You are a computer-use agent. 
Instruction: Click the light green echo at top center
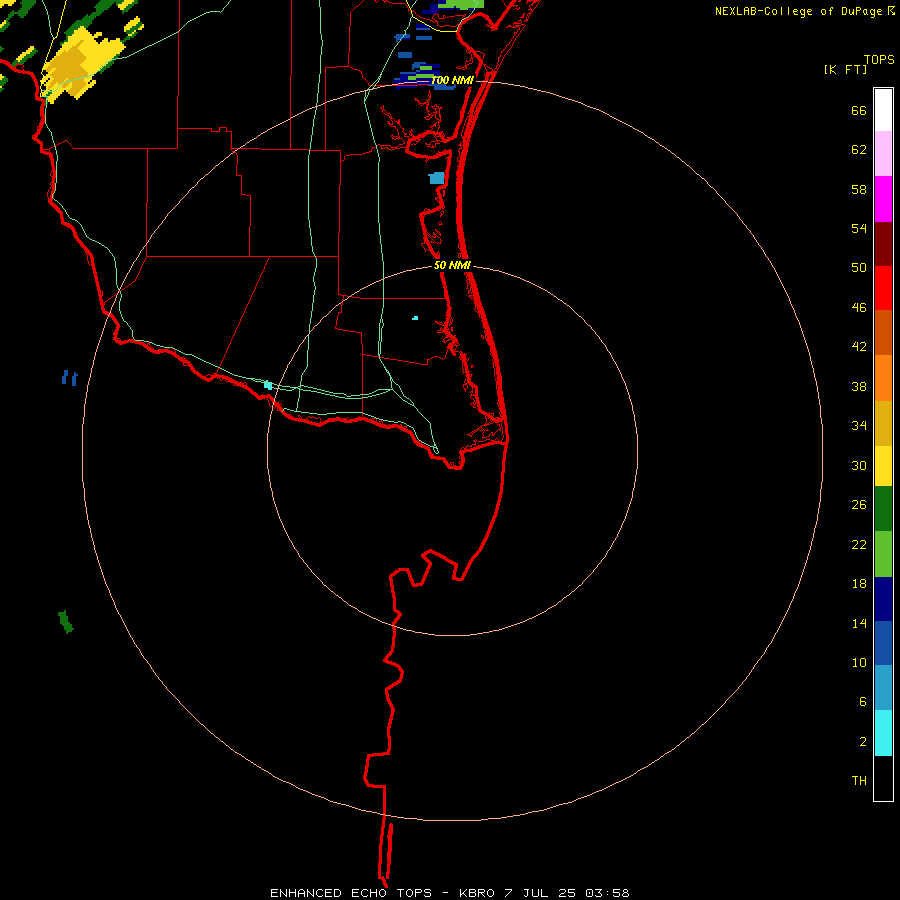pyautogui.click(x=460, y=3)
